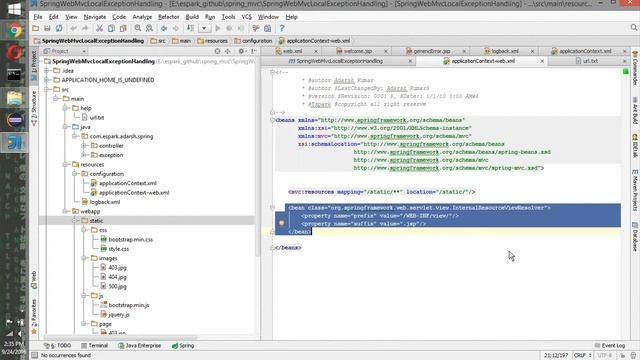The width and height of the screenshot is (640, 360).
Task: Open the VCS menu
Action: (247, 17)
